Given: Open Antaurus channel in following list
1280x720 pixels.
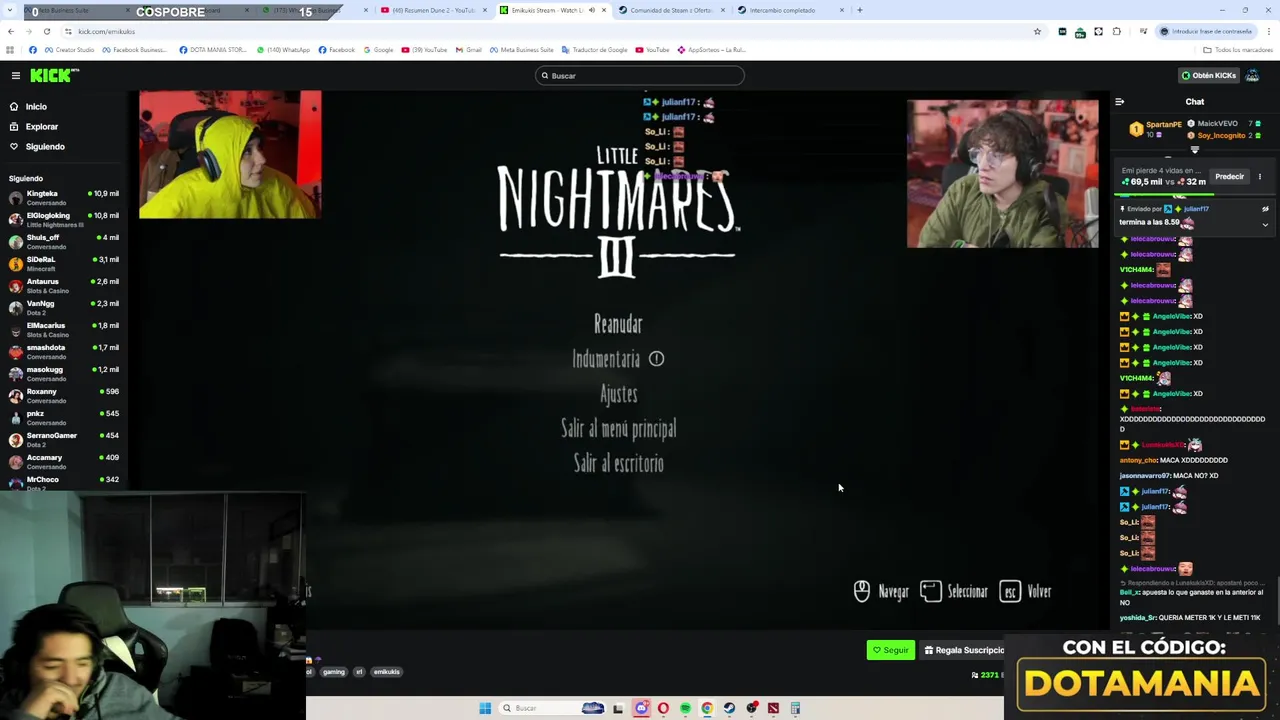Looking at the screenshot, I should click(x=63, y=285).
